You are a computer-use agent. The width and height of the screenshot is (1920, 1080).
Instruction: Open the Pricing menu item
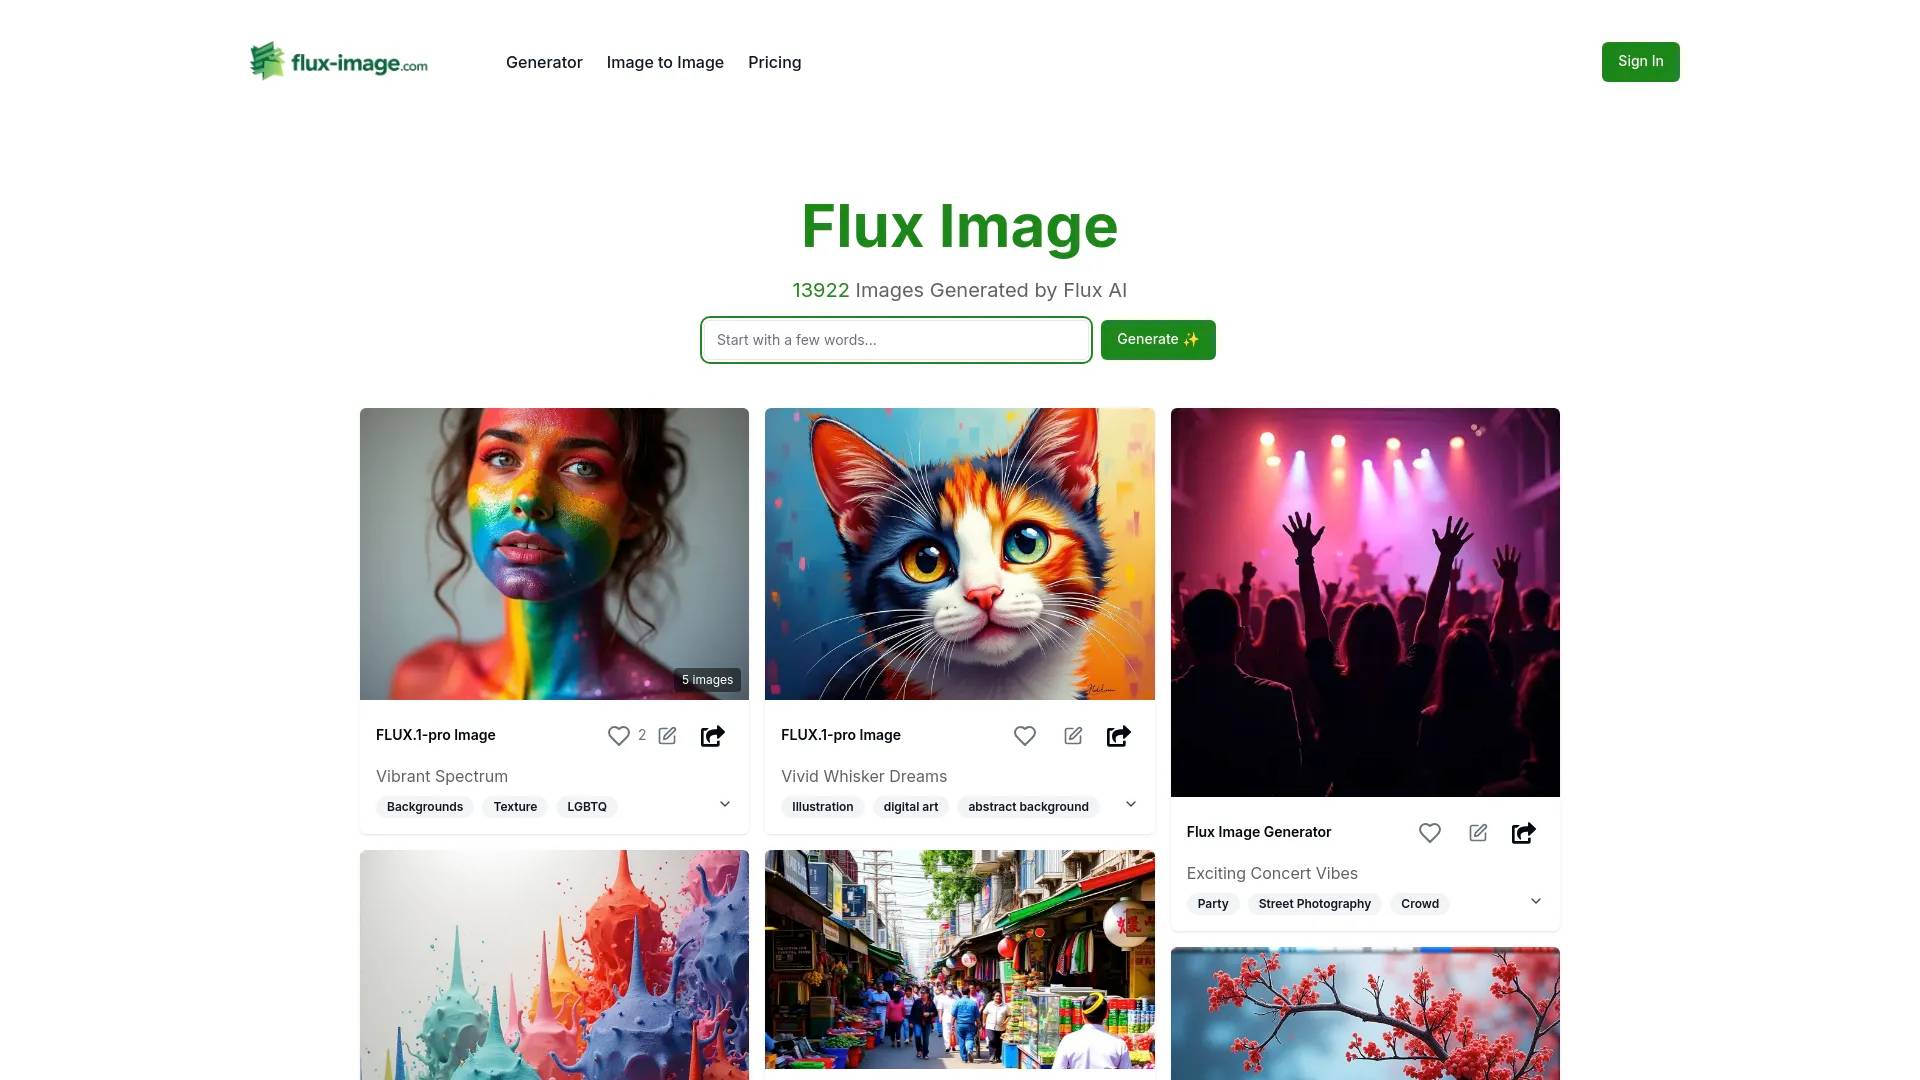point(774,62)
